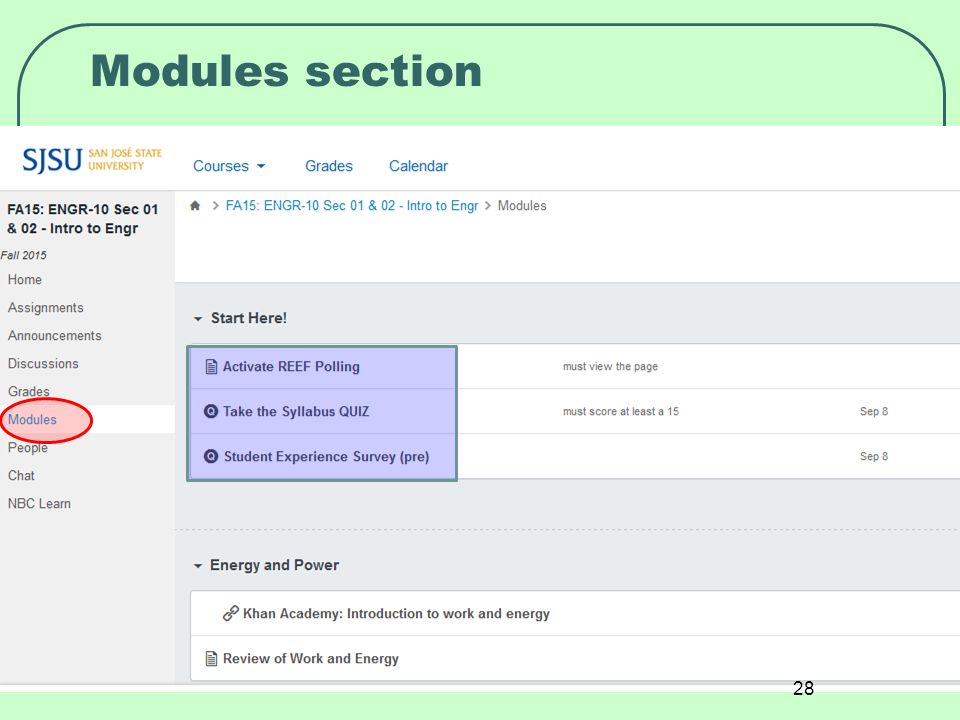Screen dimensions: 960x720
Task: Open Take the Syllabus QUIZ
Action: point(296,411)
